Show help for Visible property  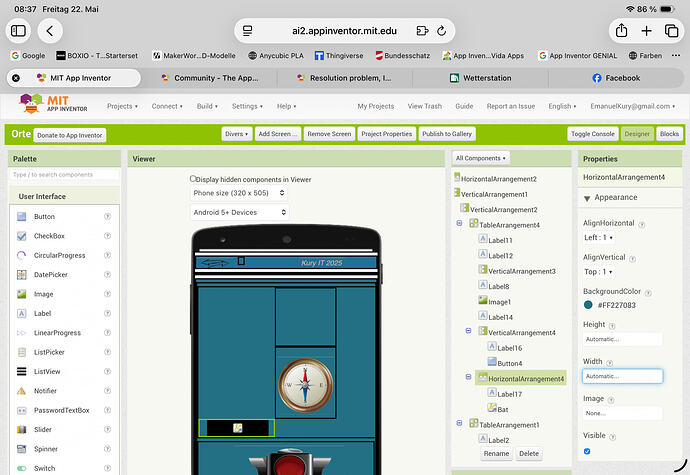pyautogui.click(x=612, y=437)
